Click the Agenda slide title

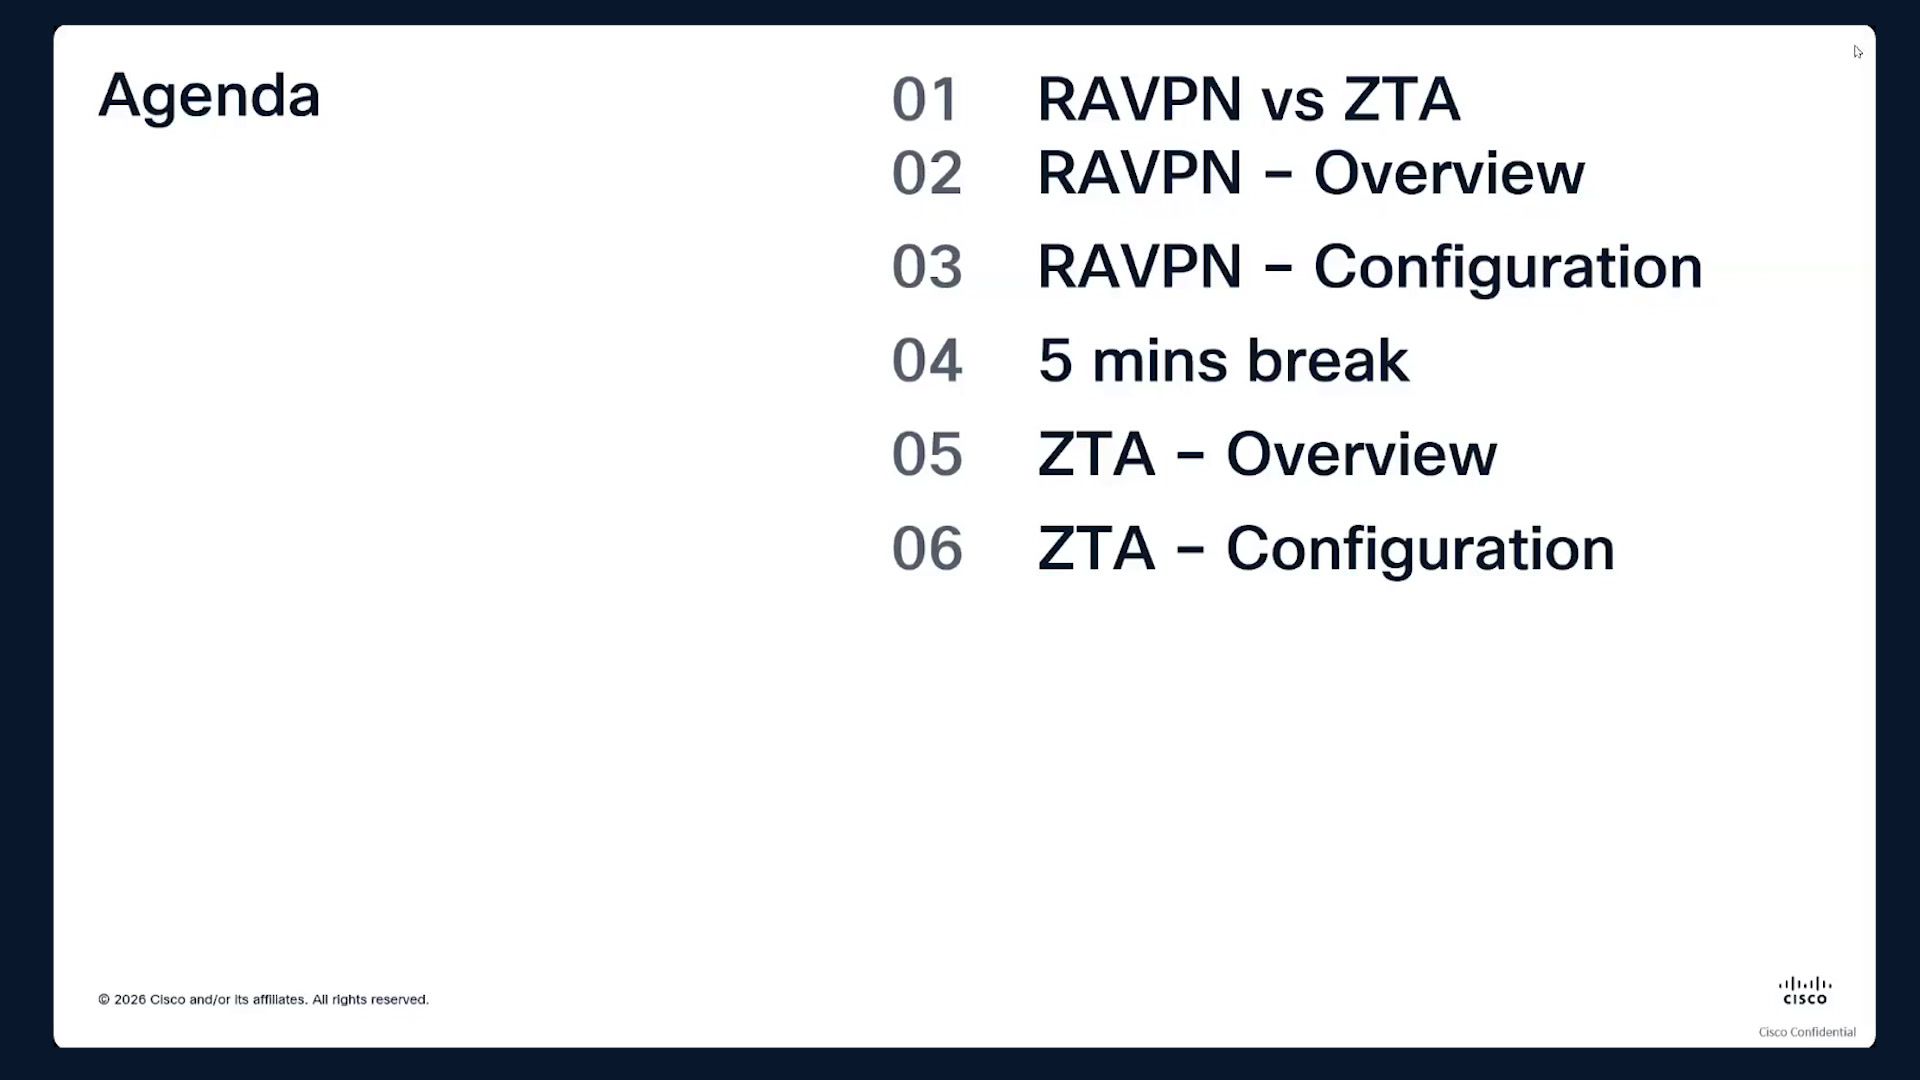coord(209,98)
